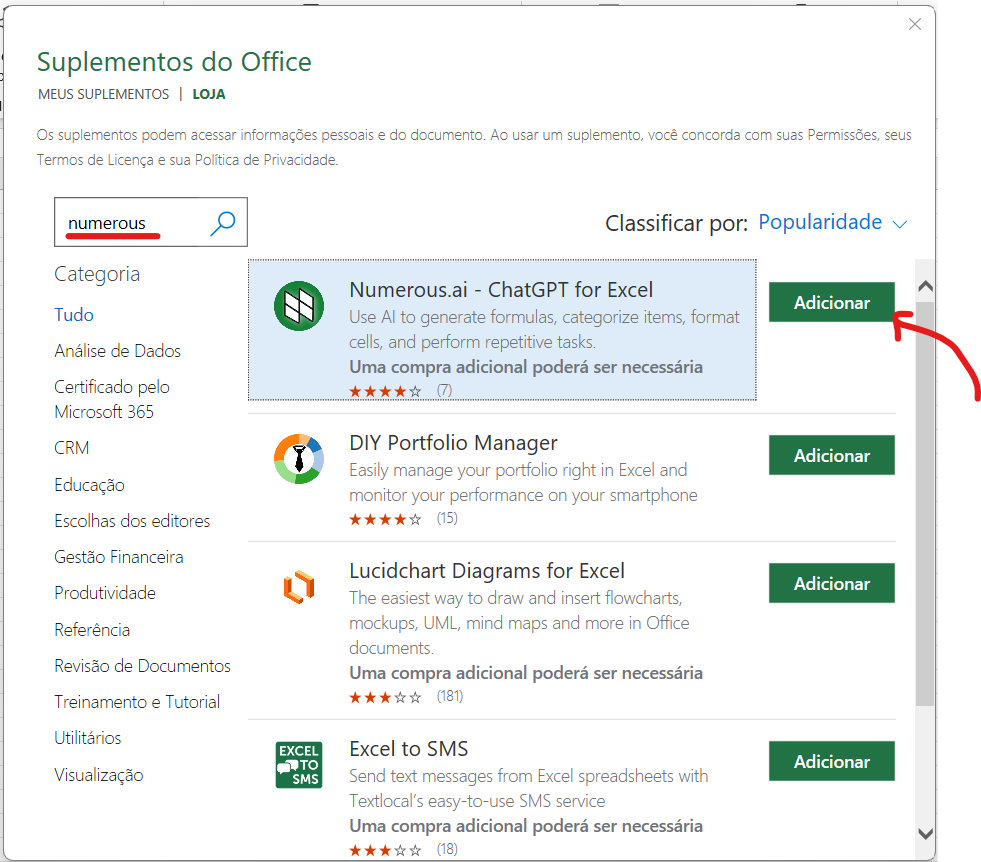981x862 pixels.
Task: Switch to the LOJA tab
Action: tap(207, 92)
